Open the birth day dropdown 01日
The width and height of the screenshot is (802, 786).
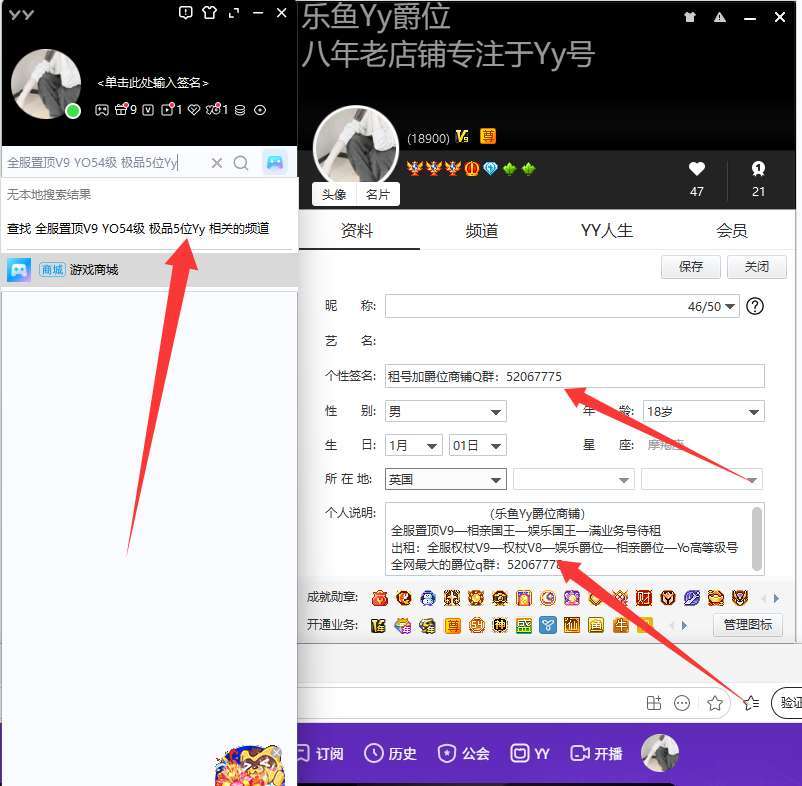coord(477,445)
